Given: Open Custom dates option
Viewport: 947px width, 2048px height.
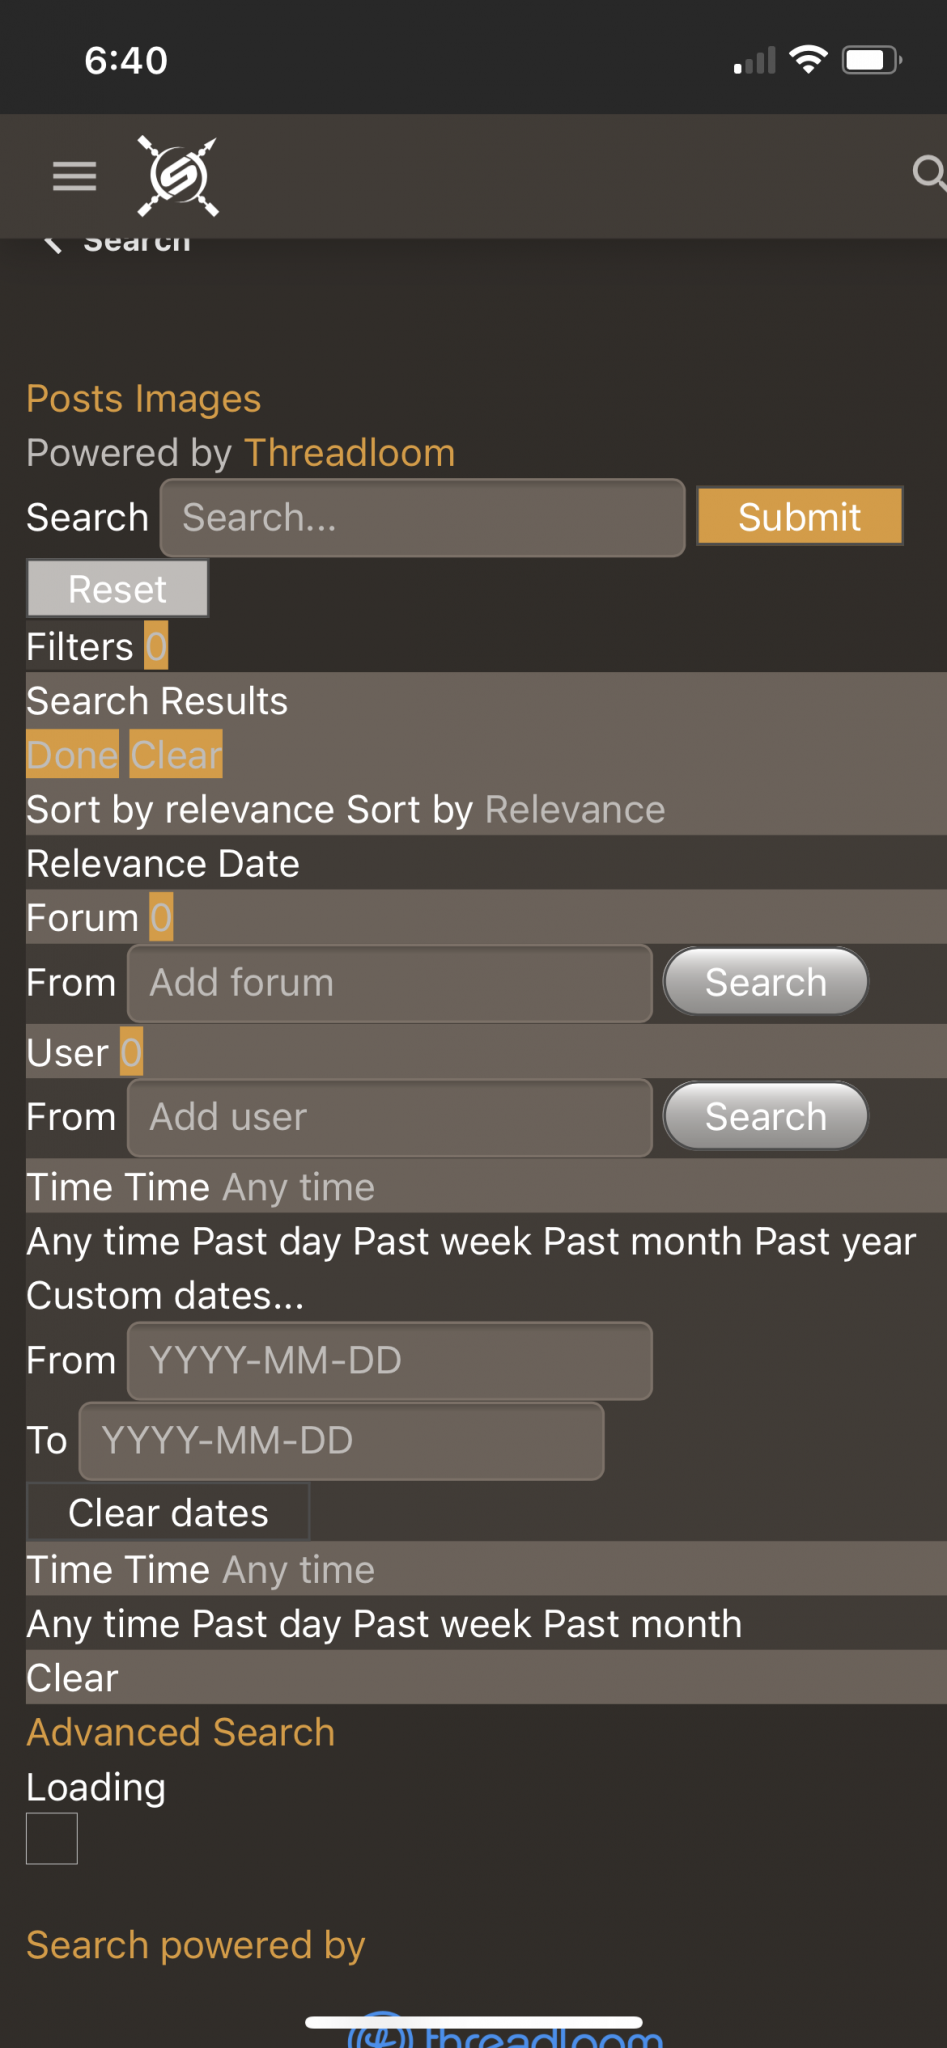Looking at the screenshot, I should [x=165, y=1295].
